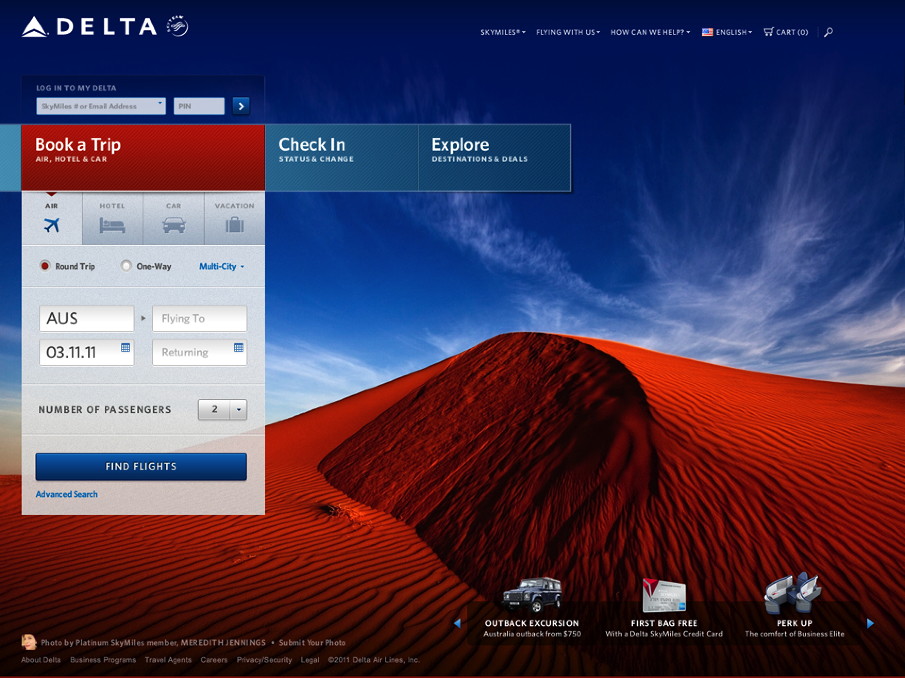This screenshot has height=678, width=905.
Task: Switch to Check In tab
Action: pos(342,157)
